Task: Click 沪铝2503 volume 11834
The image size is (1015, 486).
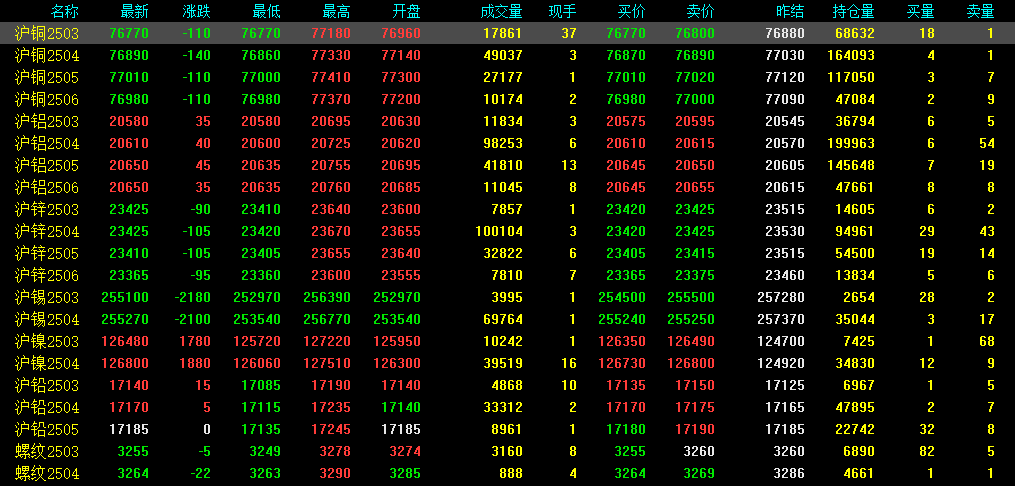Action: tap(503, 122)
